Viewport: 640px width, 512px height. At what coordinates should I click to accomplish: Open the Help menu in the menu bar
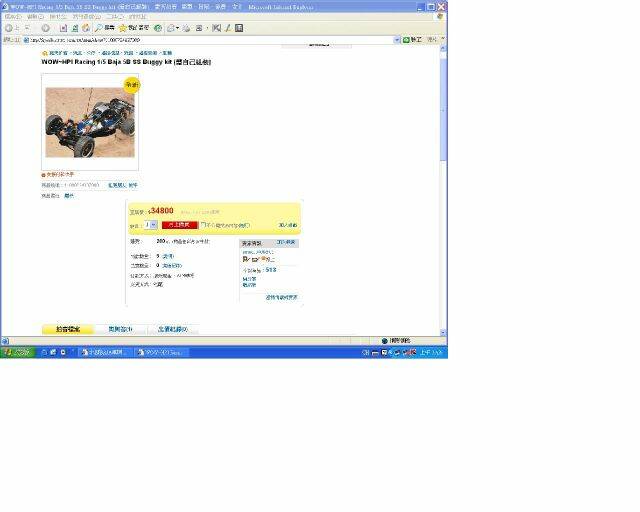coord(138,17)
